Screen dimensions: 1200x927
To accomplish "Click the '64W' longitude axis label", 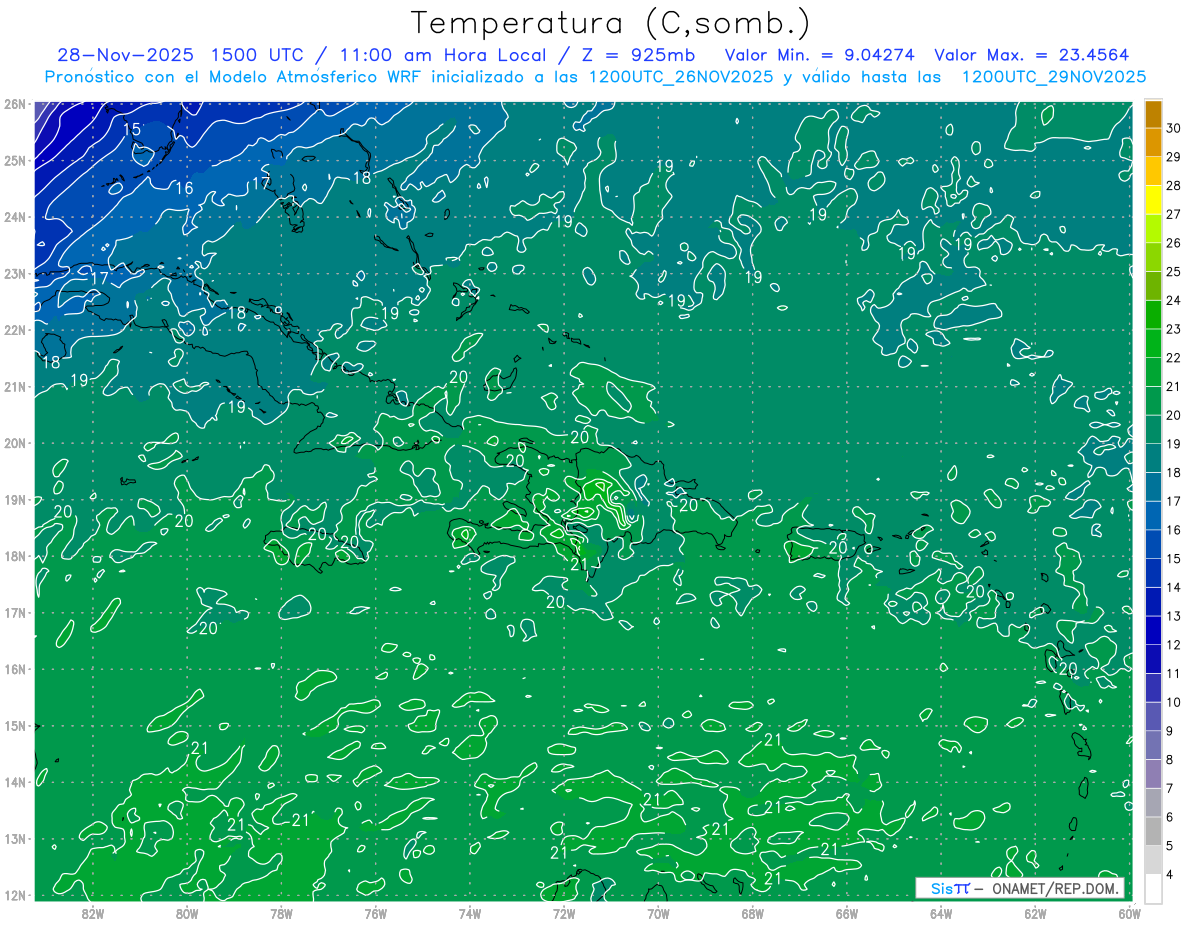I will point(941,913).
